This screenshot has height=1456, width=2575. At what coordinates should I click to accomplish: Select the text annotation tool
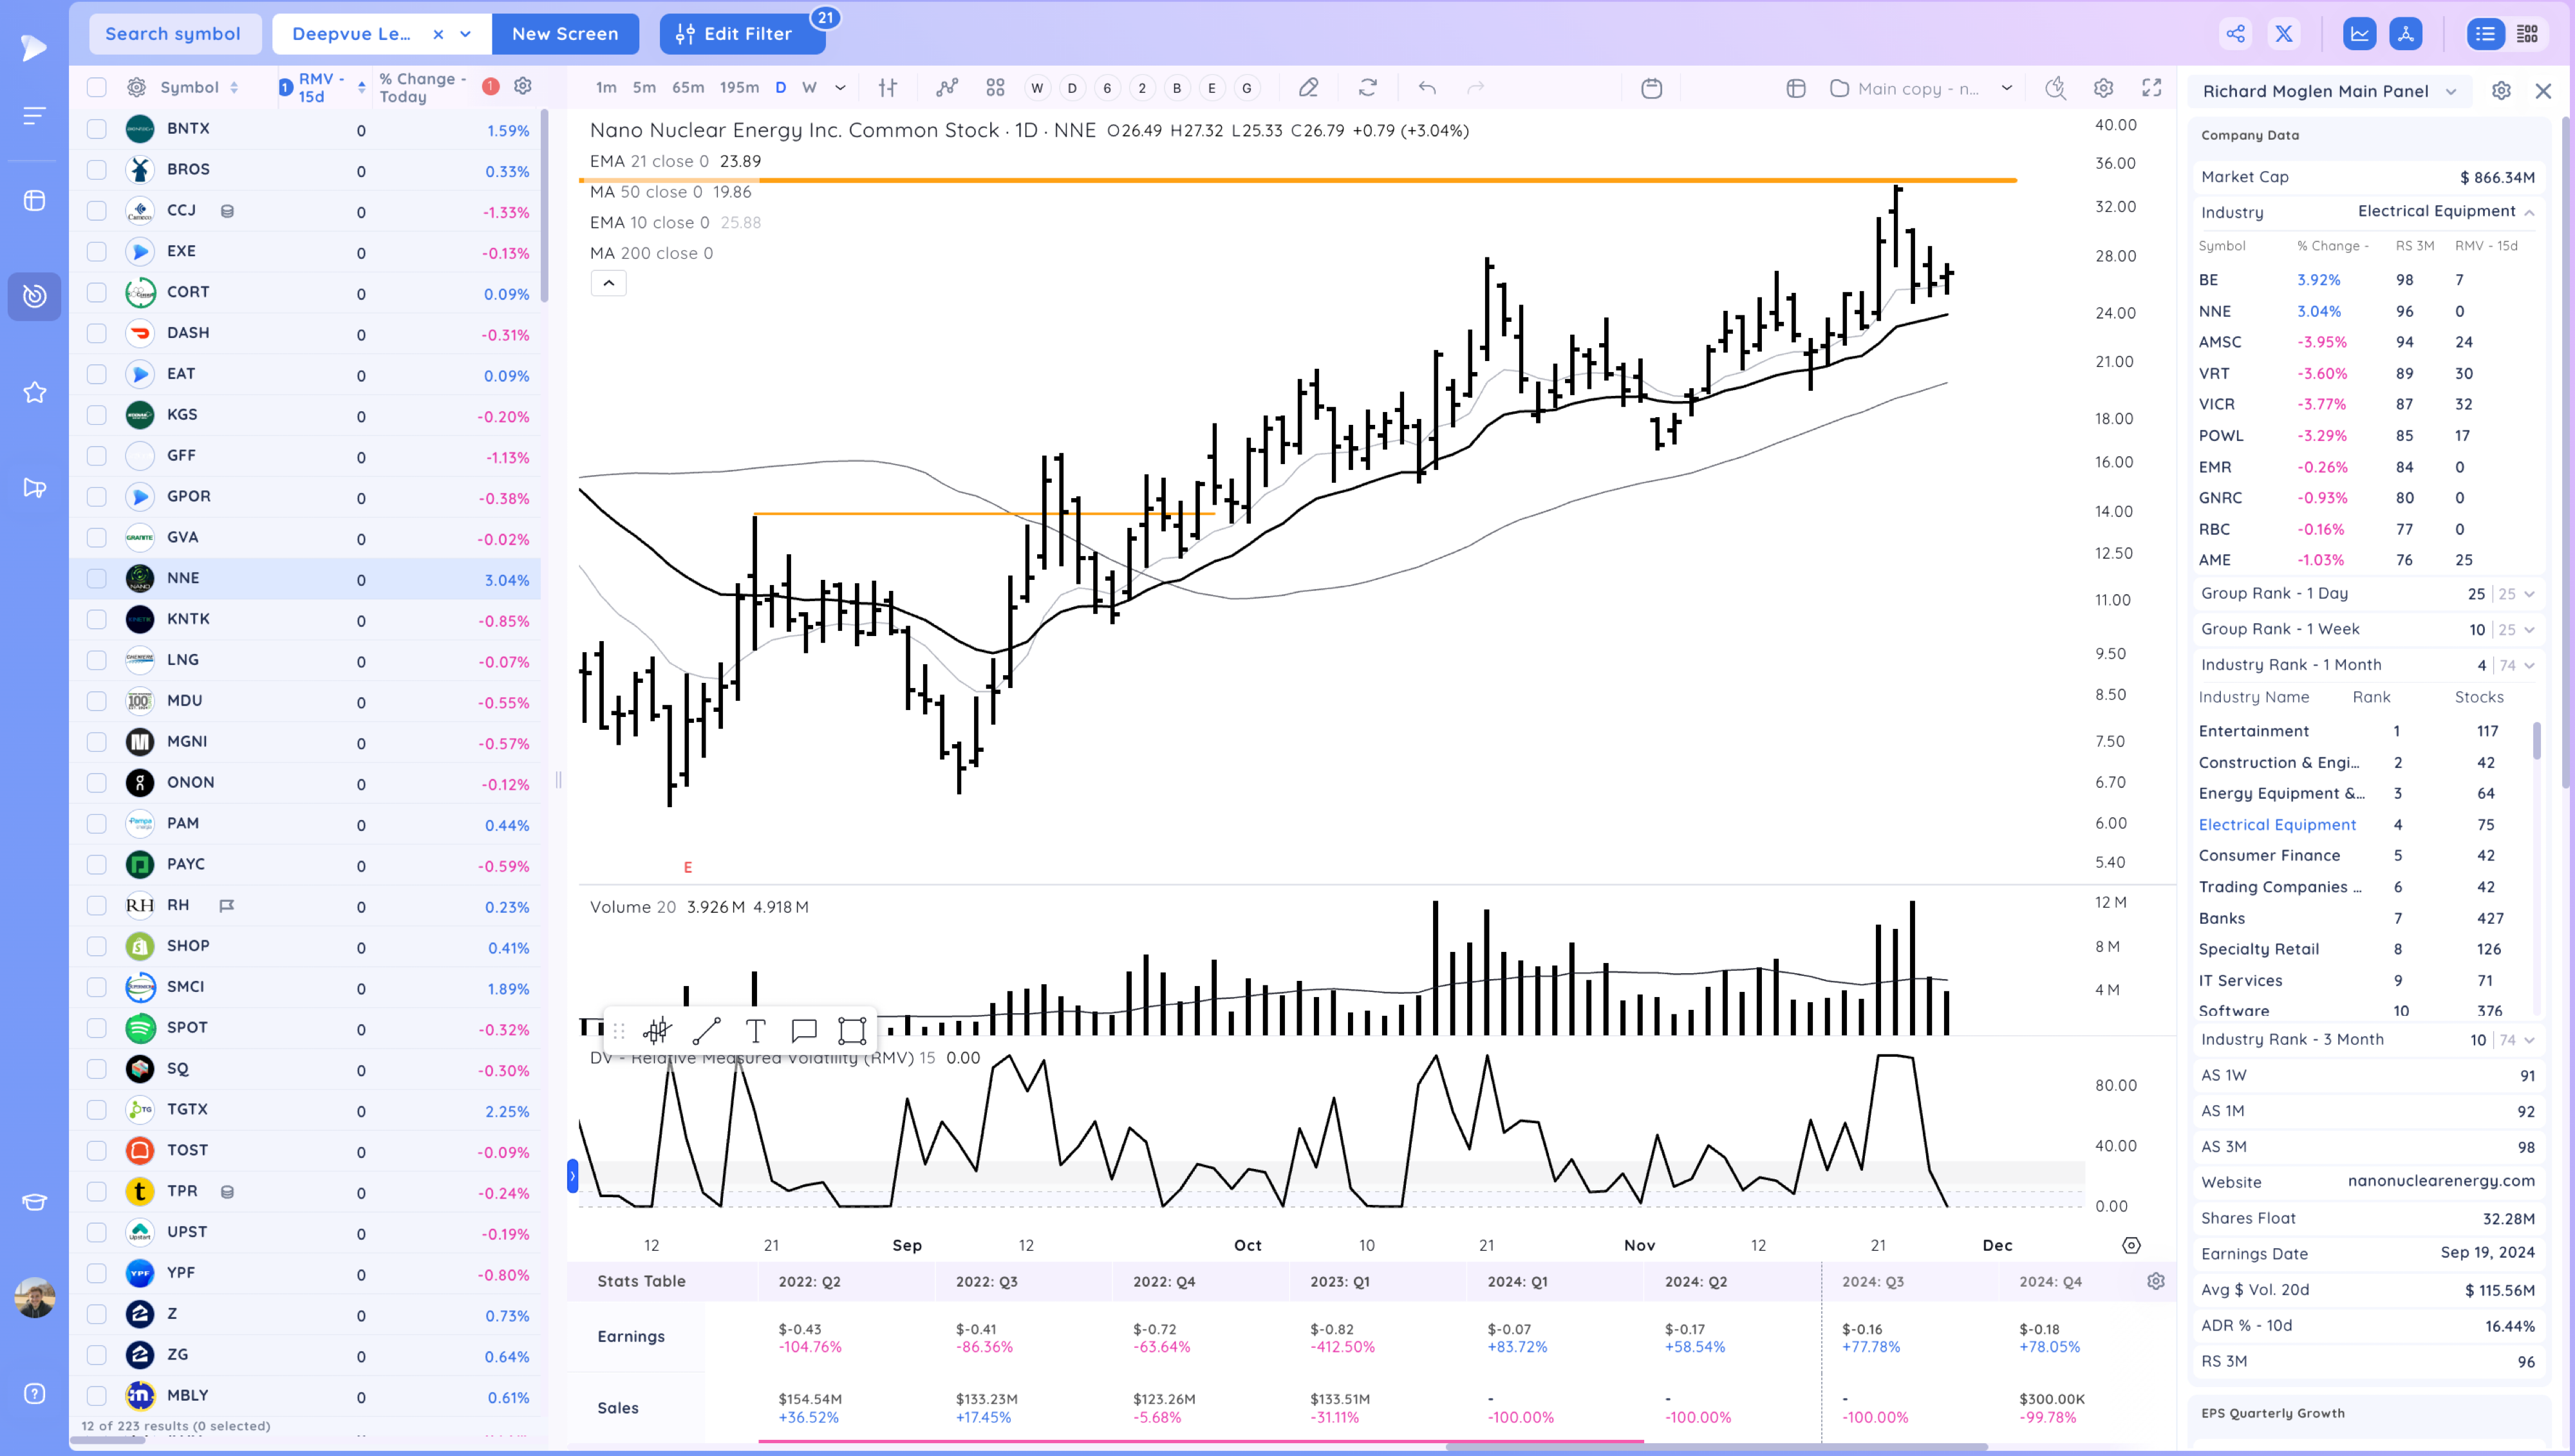756,1030
